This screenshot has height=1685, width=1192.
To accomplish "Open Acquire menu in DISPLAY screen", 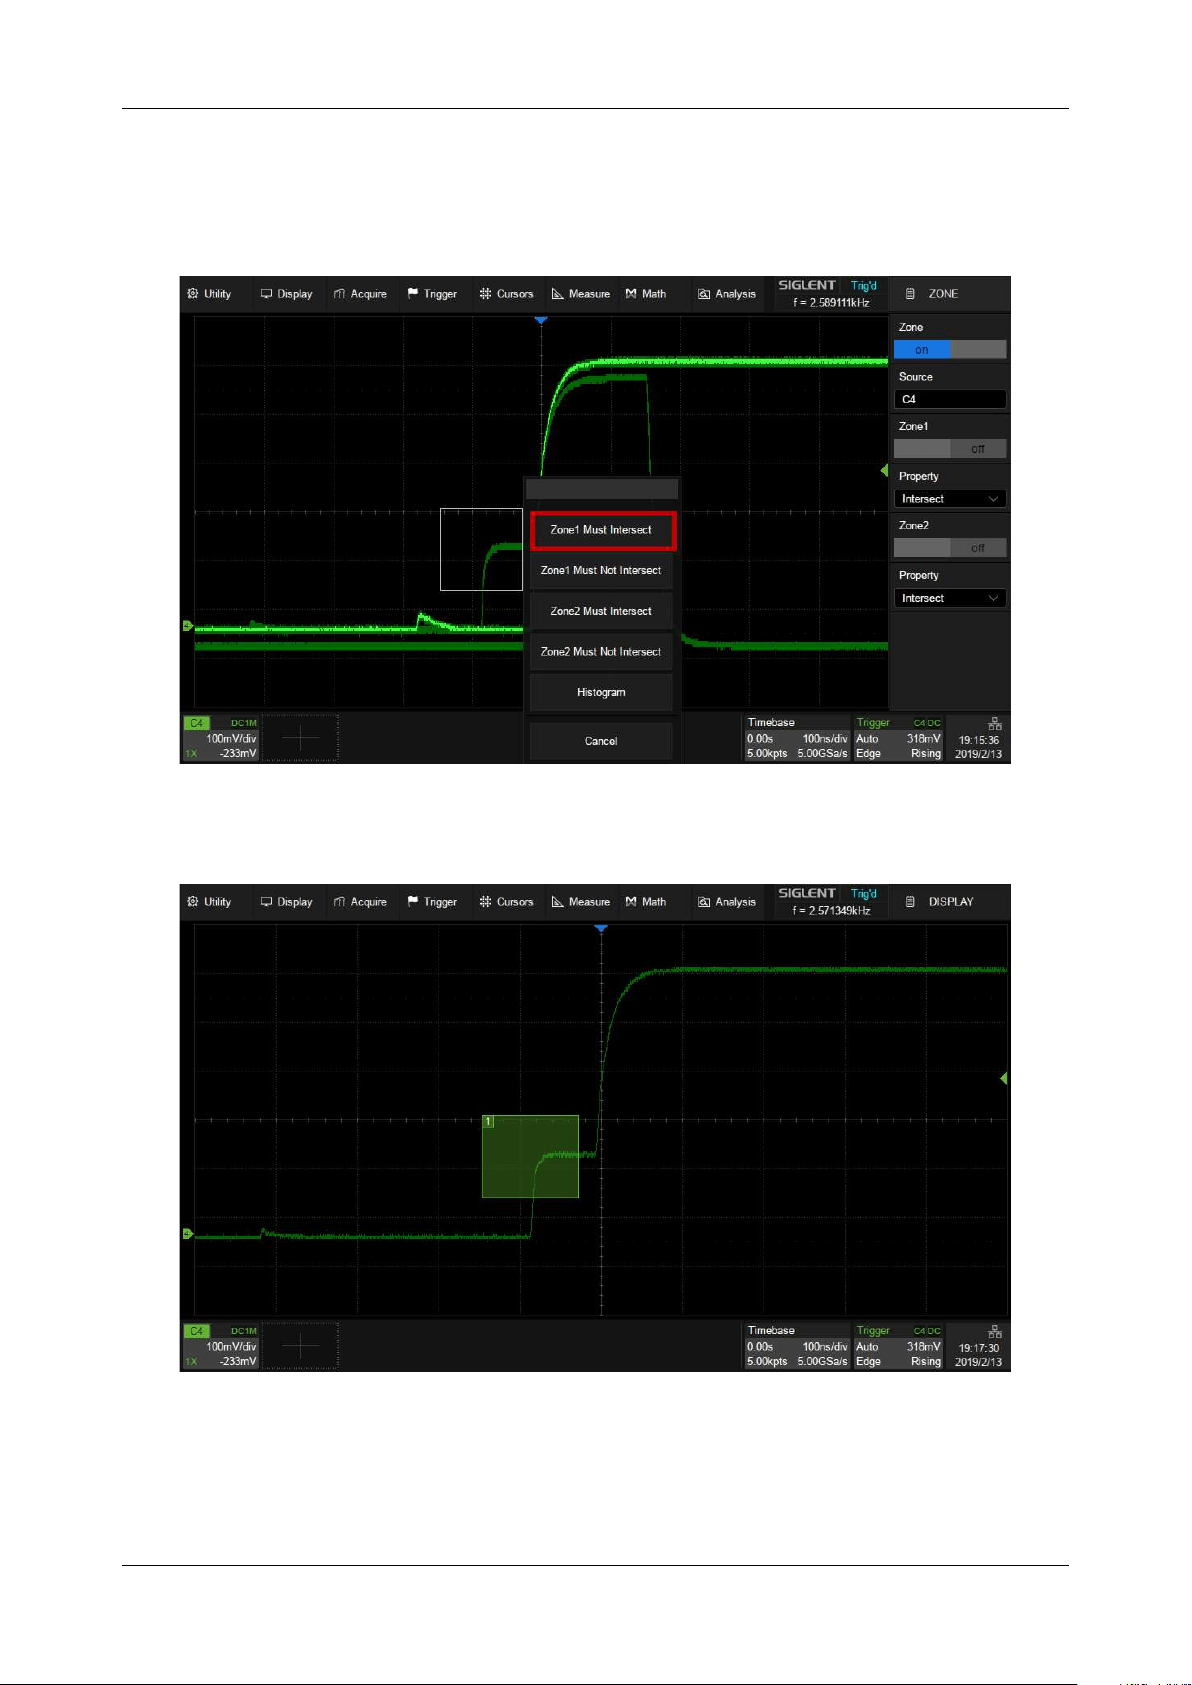I will (360, 902).
